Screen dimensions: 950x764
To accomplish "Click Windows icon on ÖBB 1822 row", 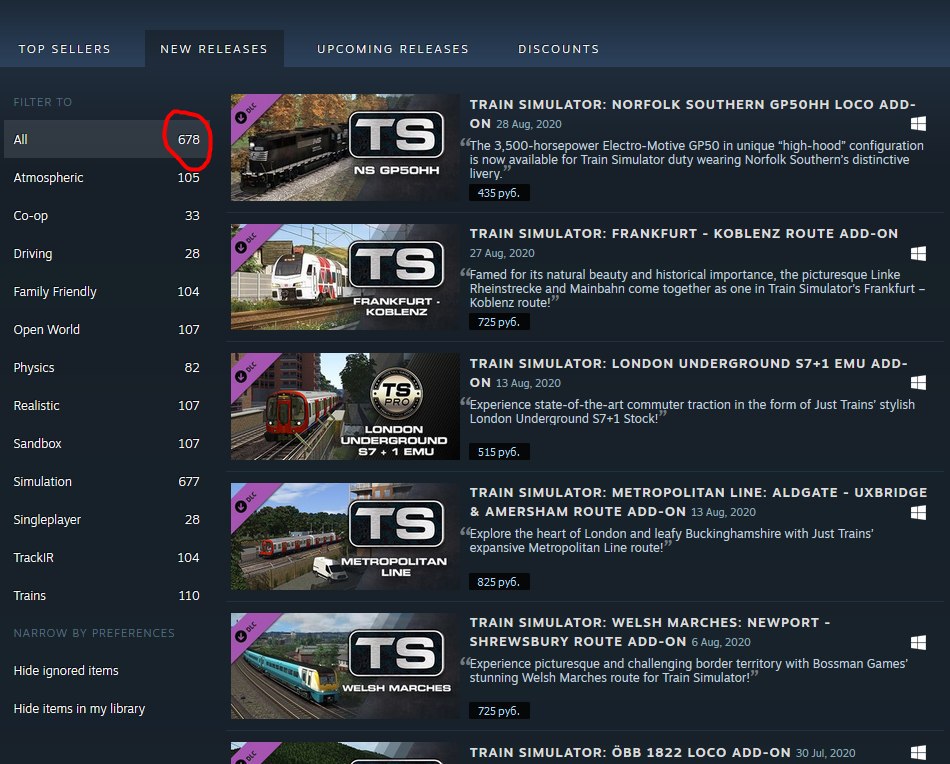I will pos(918,752).
